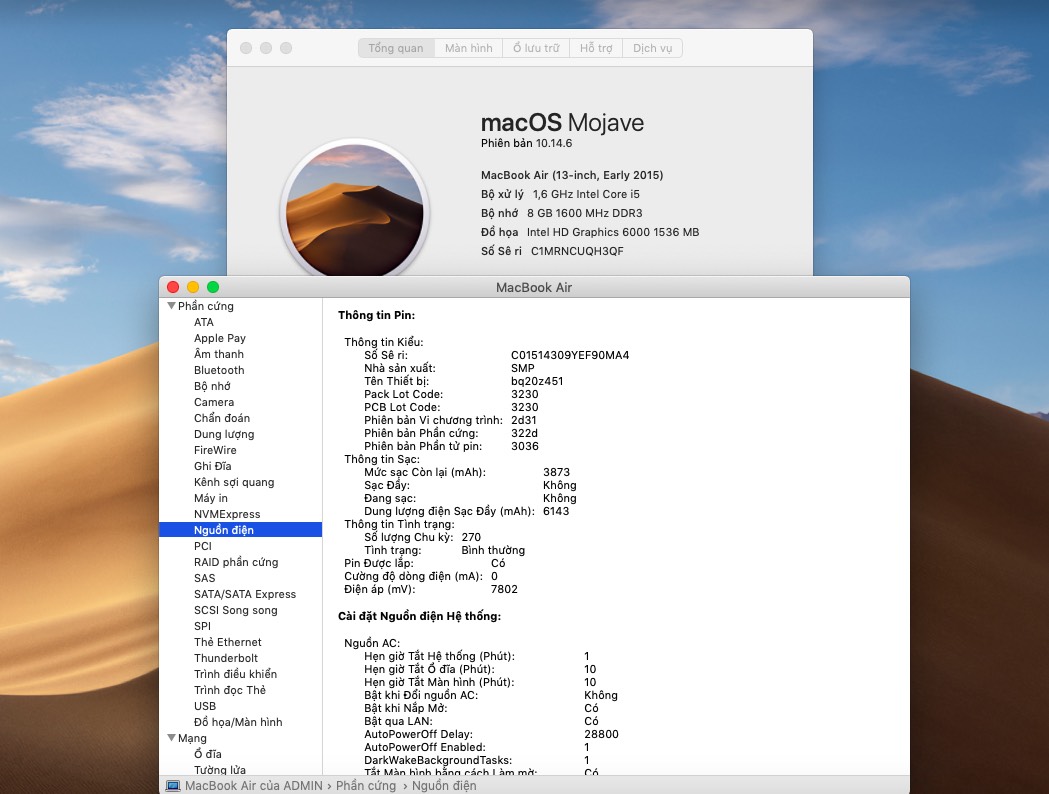Viewport: 1049px width, 794px height.
Task: Click Phiên bản 10.14.6 version text
Action: 527,143
